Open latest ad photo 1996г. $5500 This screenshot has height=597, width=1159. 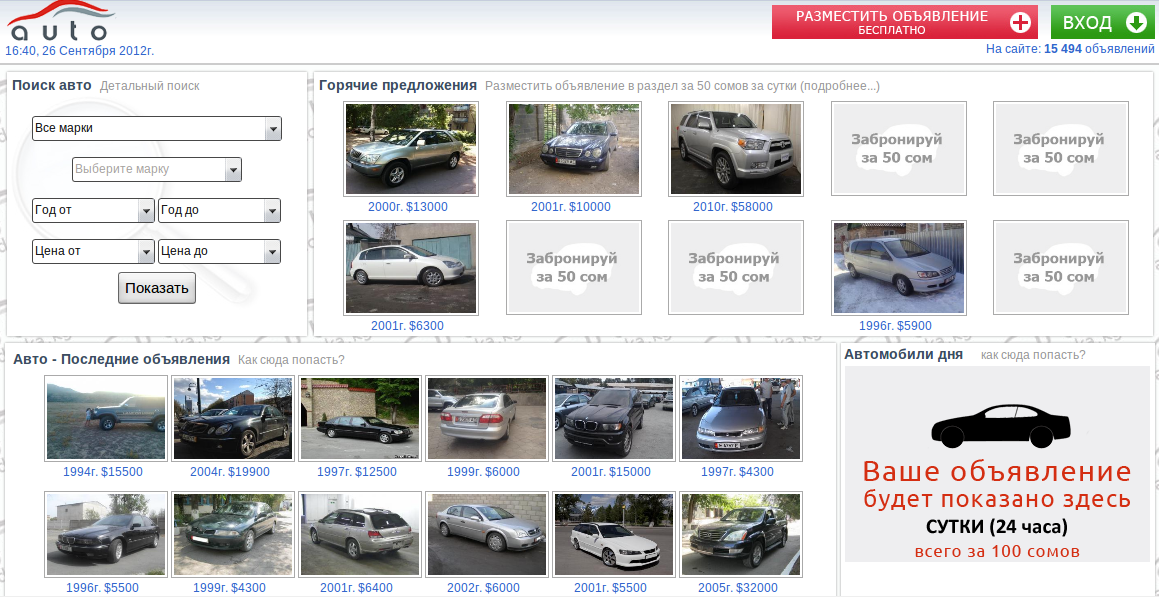[106, 534]
